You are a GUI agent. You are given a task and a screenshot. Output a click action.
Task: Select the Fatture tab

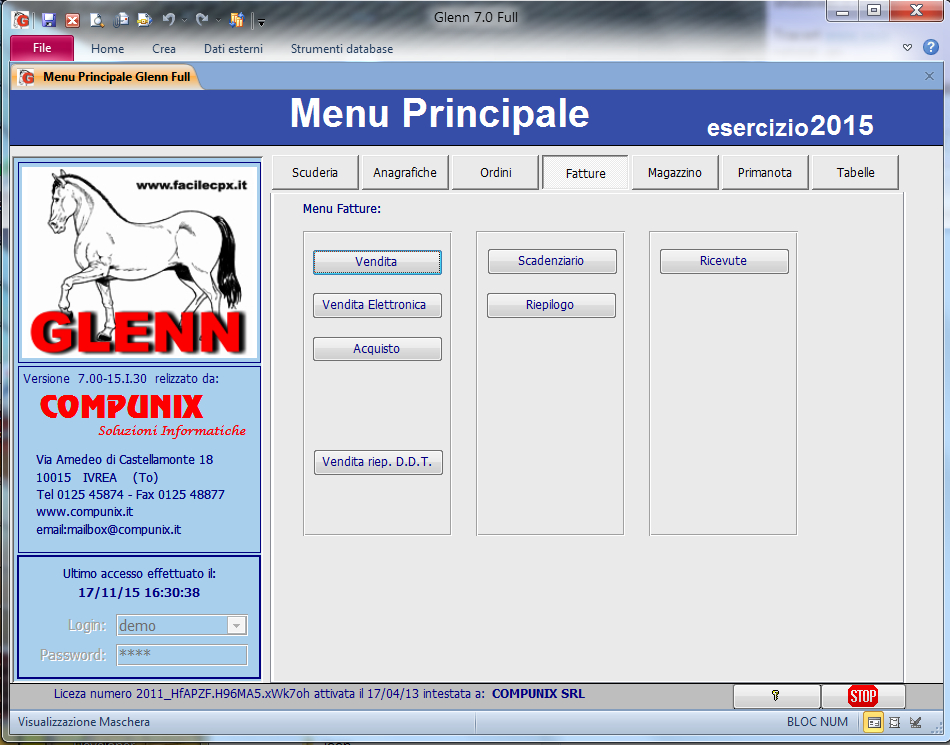tap(585, 173)
